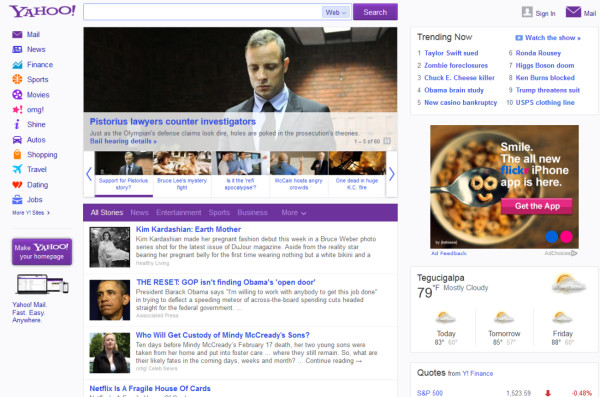Open the Dating heart icon

(17, 185)
